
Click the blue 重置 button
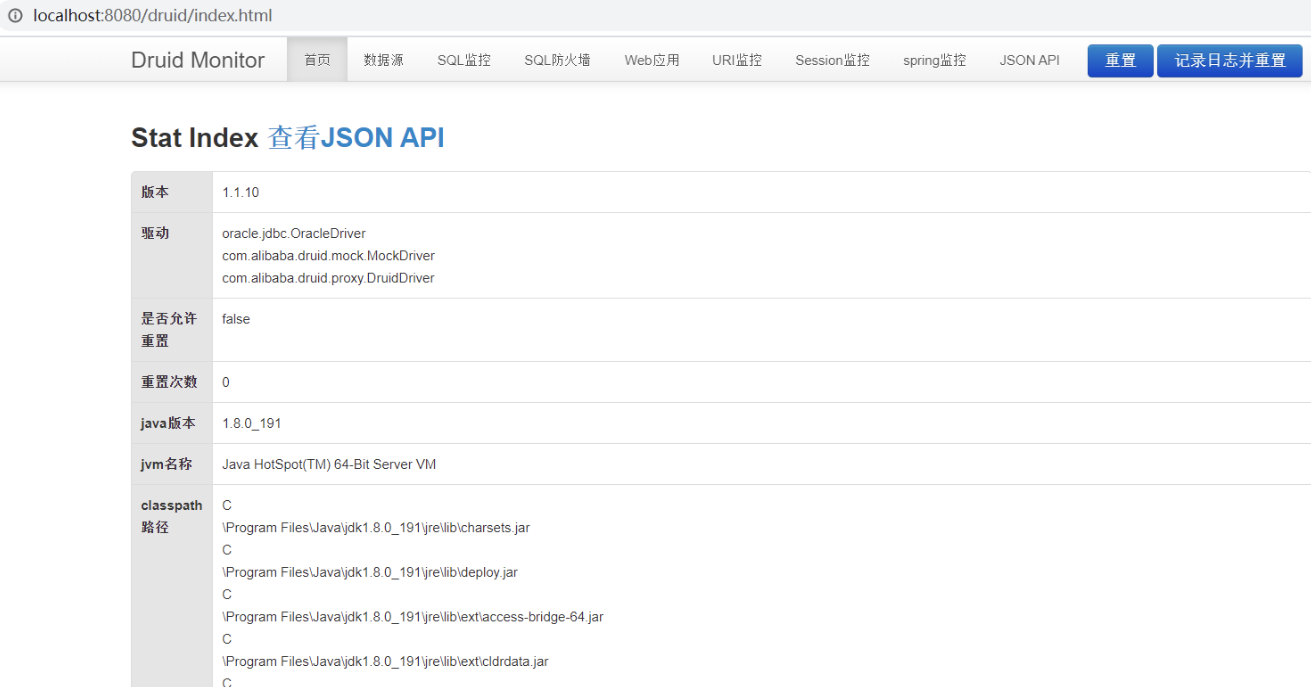pos(1120,61)
